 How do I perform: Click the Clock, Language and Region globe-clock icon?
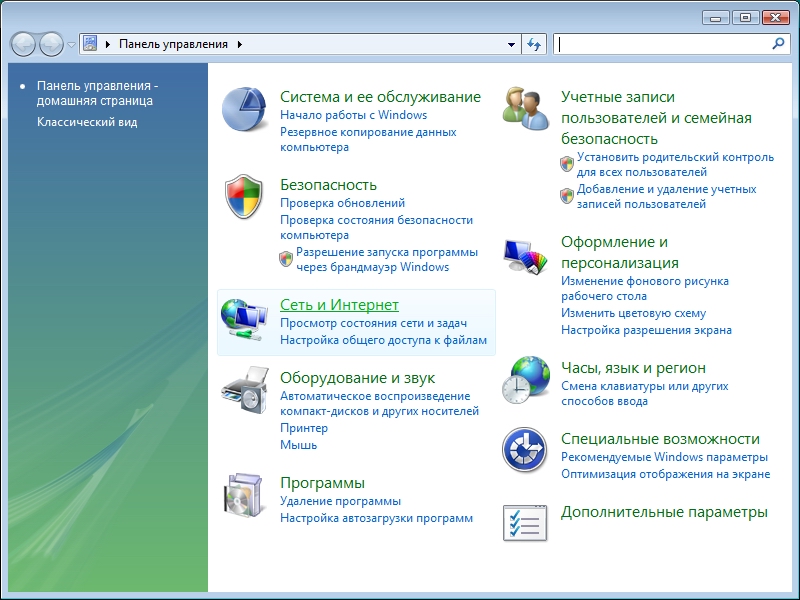[526, 381]
